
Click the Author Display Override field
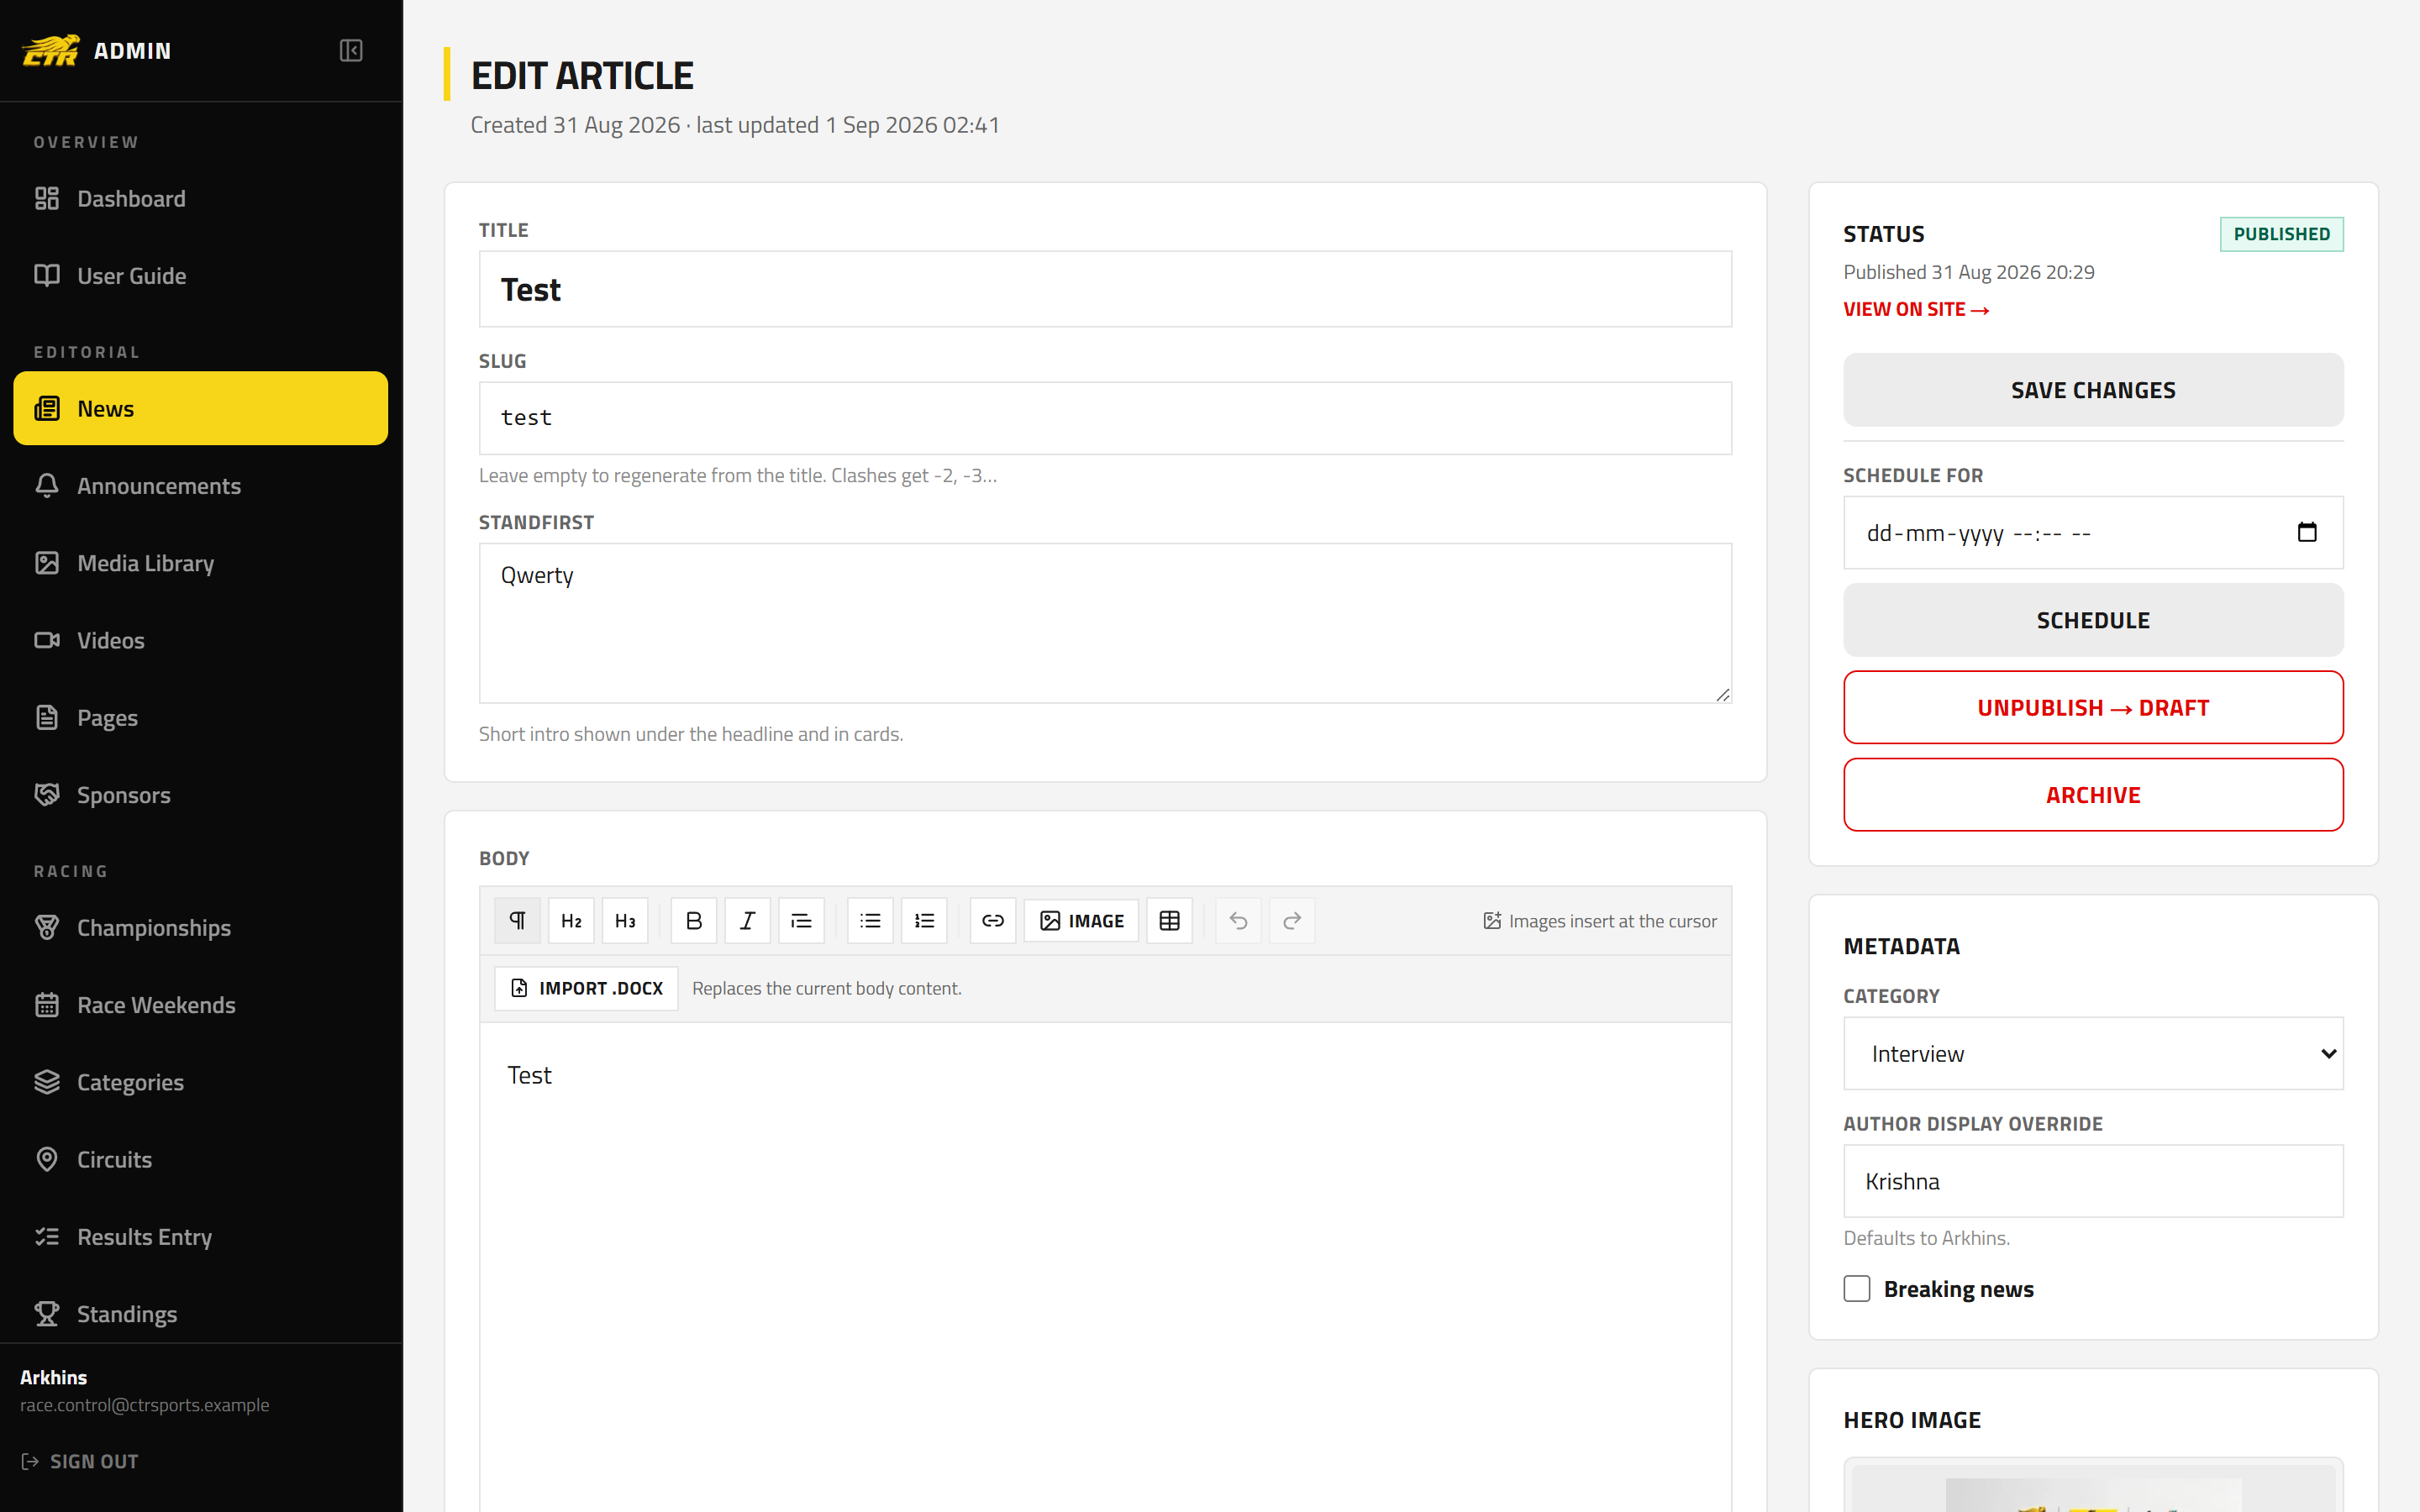coord(2093,1181)
